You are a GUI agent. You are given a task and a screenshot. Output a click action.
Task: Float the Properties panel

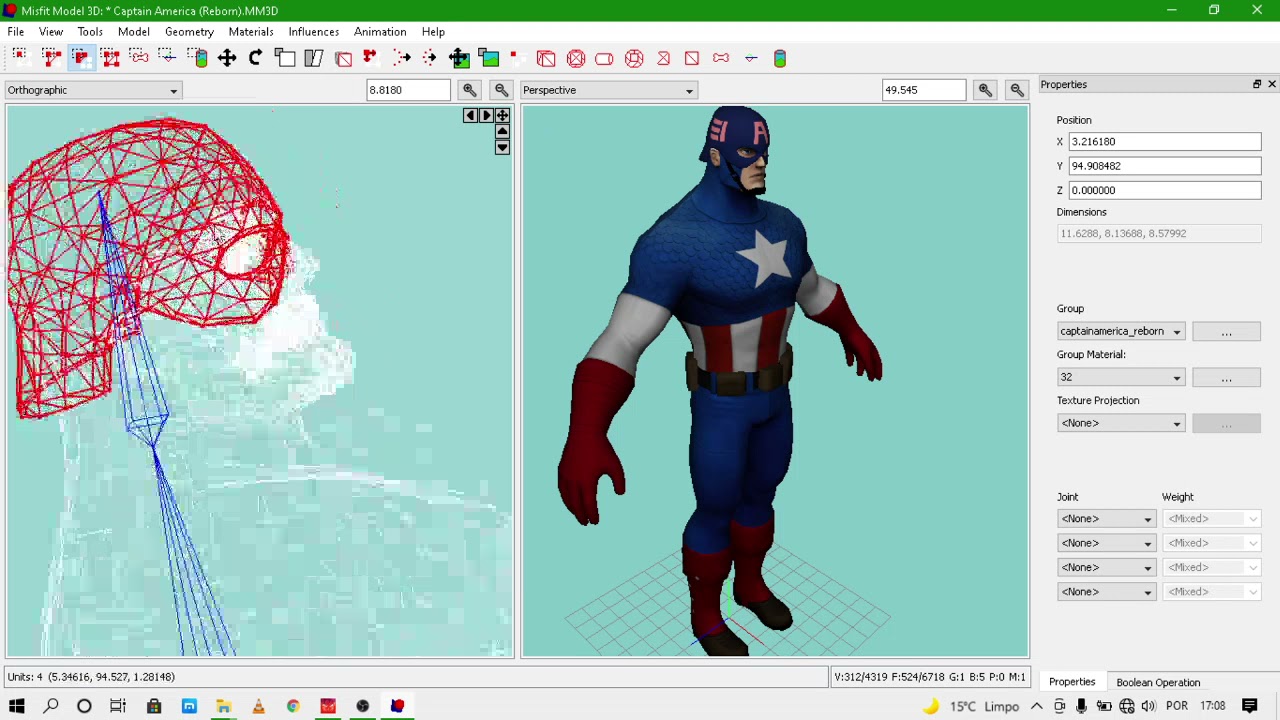[x=1257, y=84]
